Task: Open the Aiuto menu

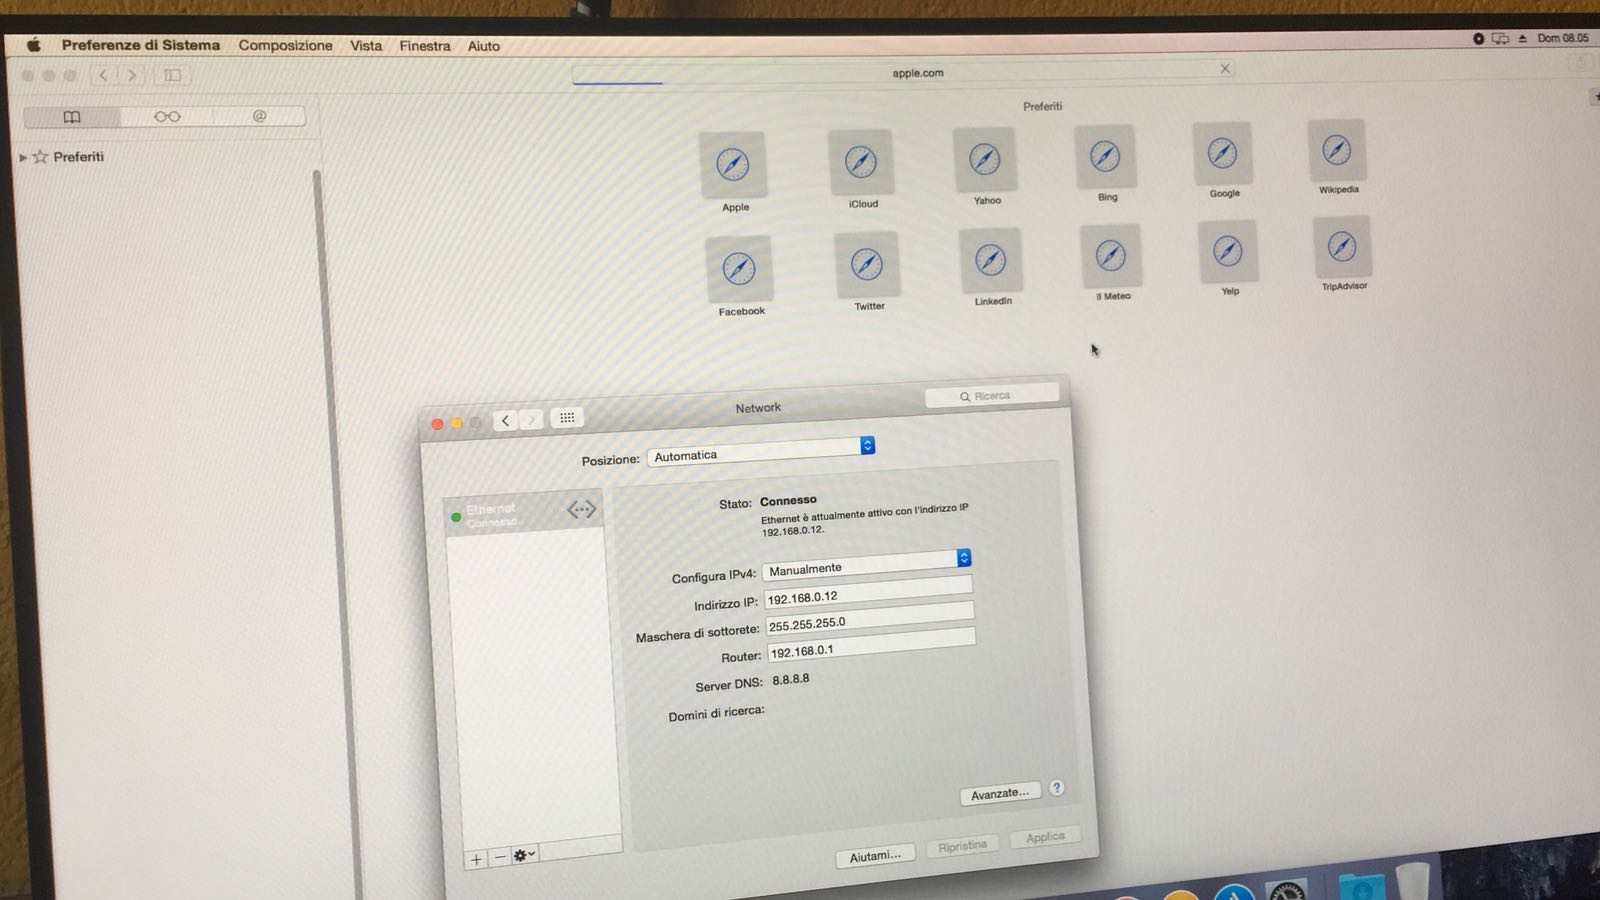Action: (x=484, y=46)
